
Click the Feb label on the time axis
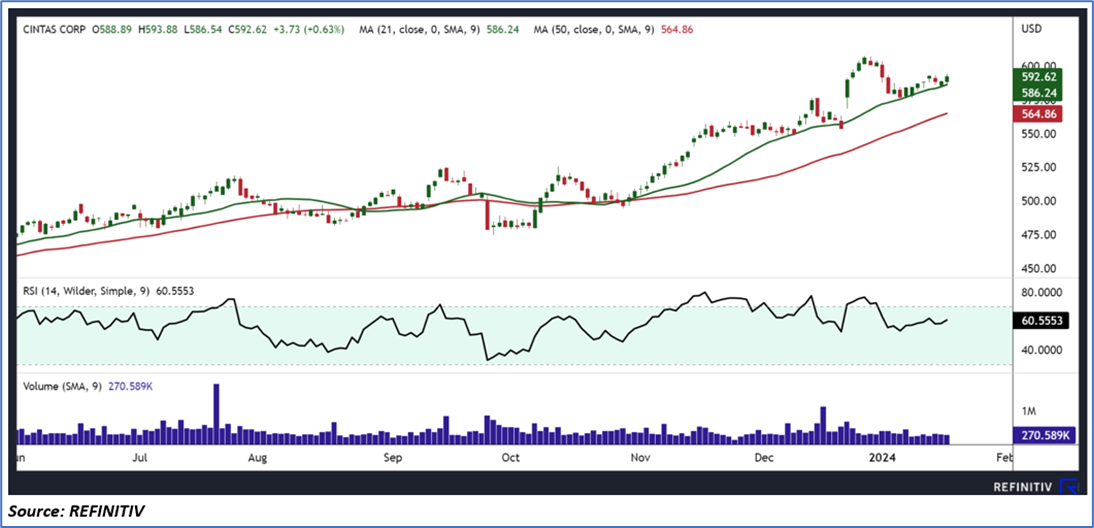pos(1004,458)
